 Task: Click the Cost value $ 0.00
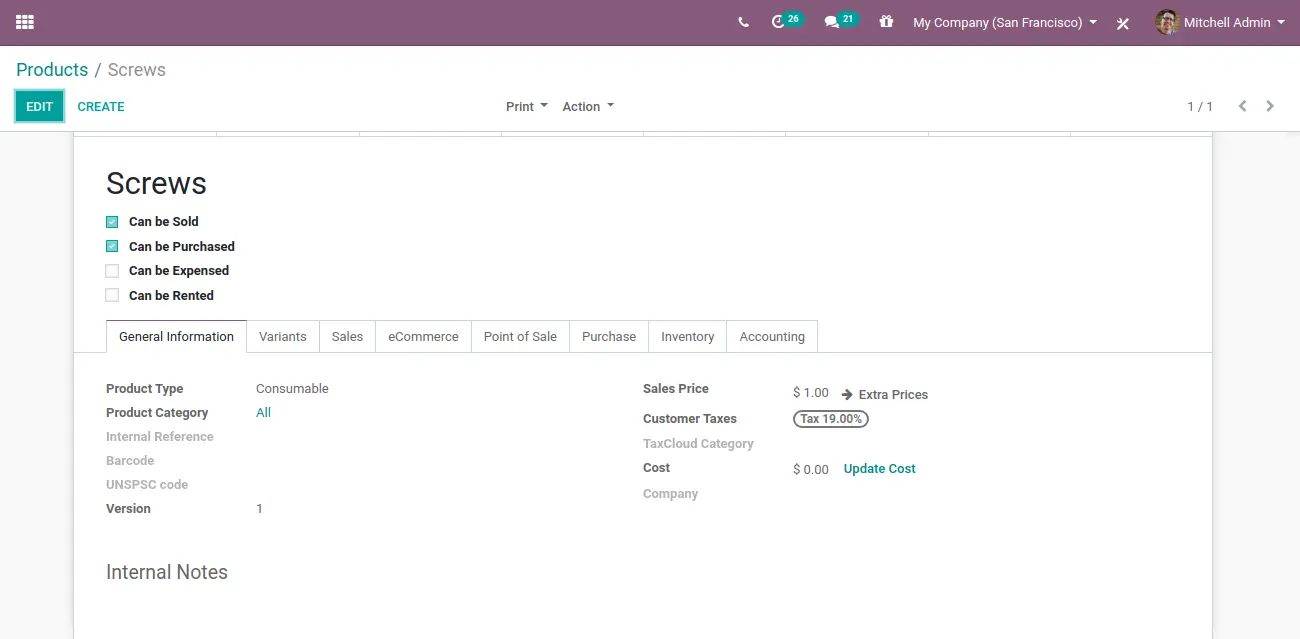811,469
